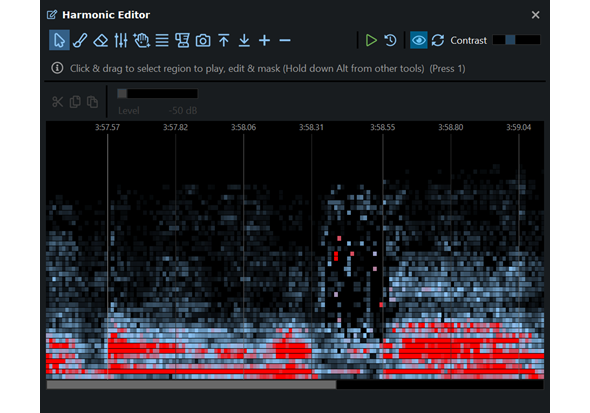
Task: Click the upward arrow shift icon
Action: click(224, 40)
